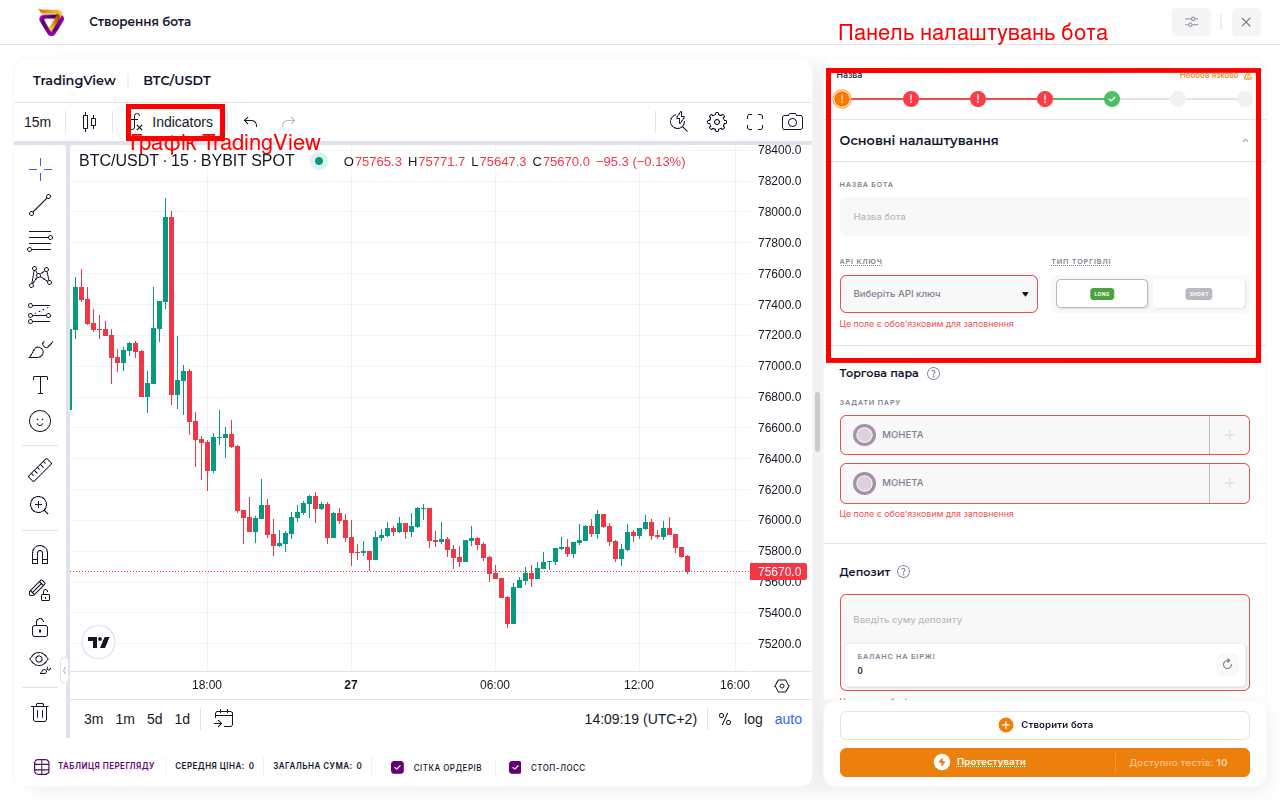Viewport: 1280px width, 800px height.
Task: Switch to the 5d range tab
Action: click(x=155, y=719)
